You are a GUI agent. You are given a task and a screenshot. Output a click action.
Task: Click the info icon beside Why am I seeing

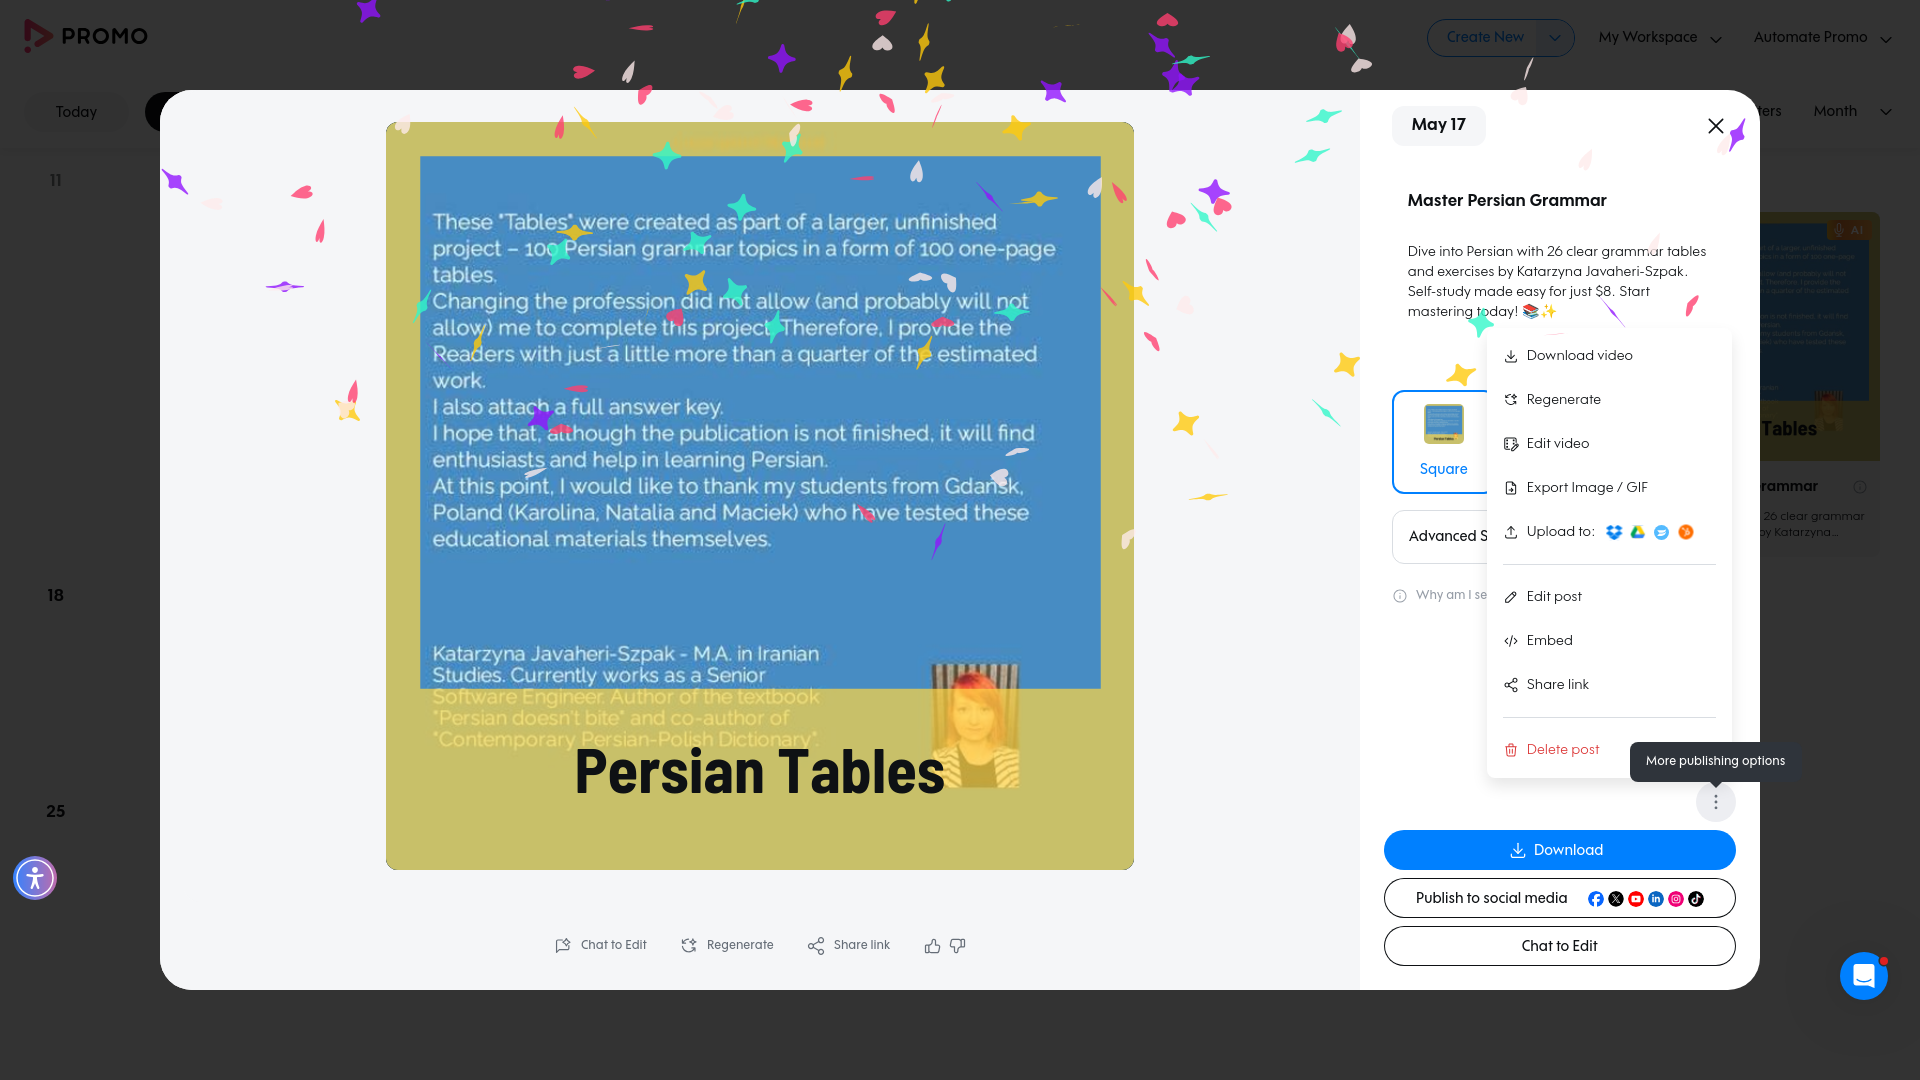1400,596
